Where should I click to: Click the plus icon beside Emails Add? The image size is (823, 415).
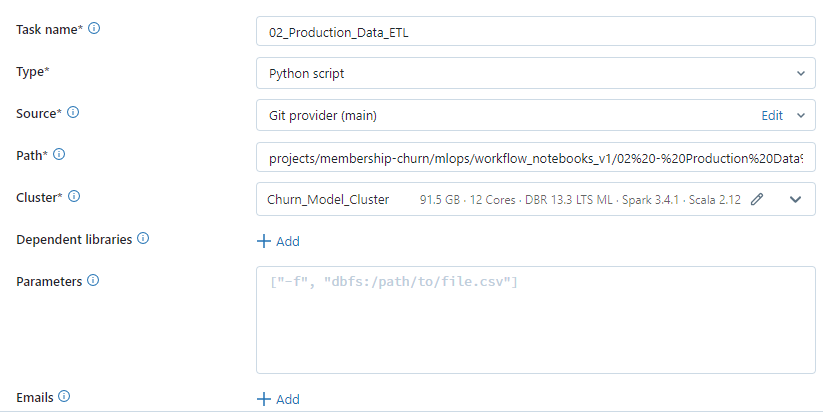point(264,399)
